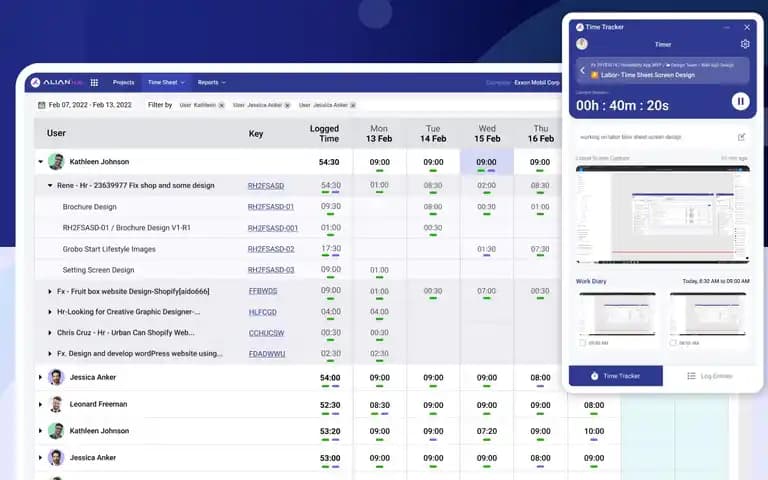
Task: Open the RH2FSASD-02 key link
Action: [271, 249]
